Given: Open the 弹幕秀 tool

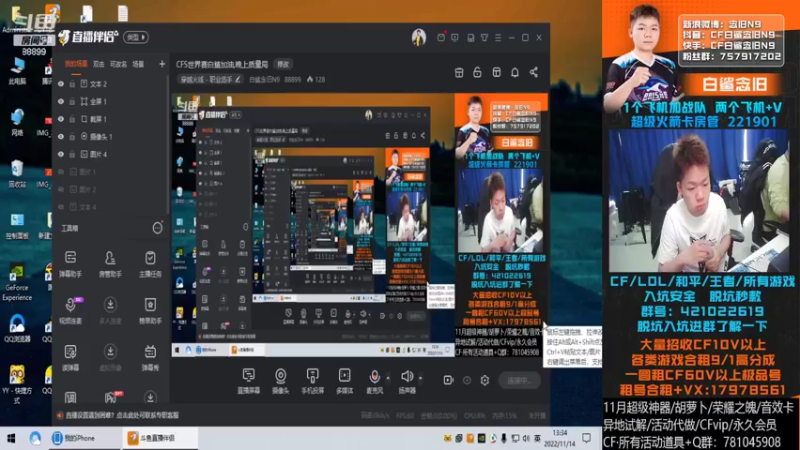Looking at the screenshot, I should click(x=150, y=357).
